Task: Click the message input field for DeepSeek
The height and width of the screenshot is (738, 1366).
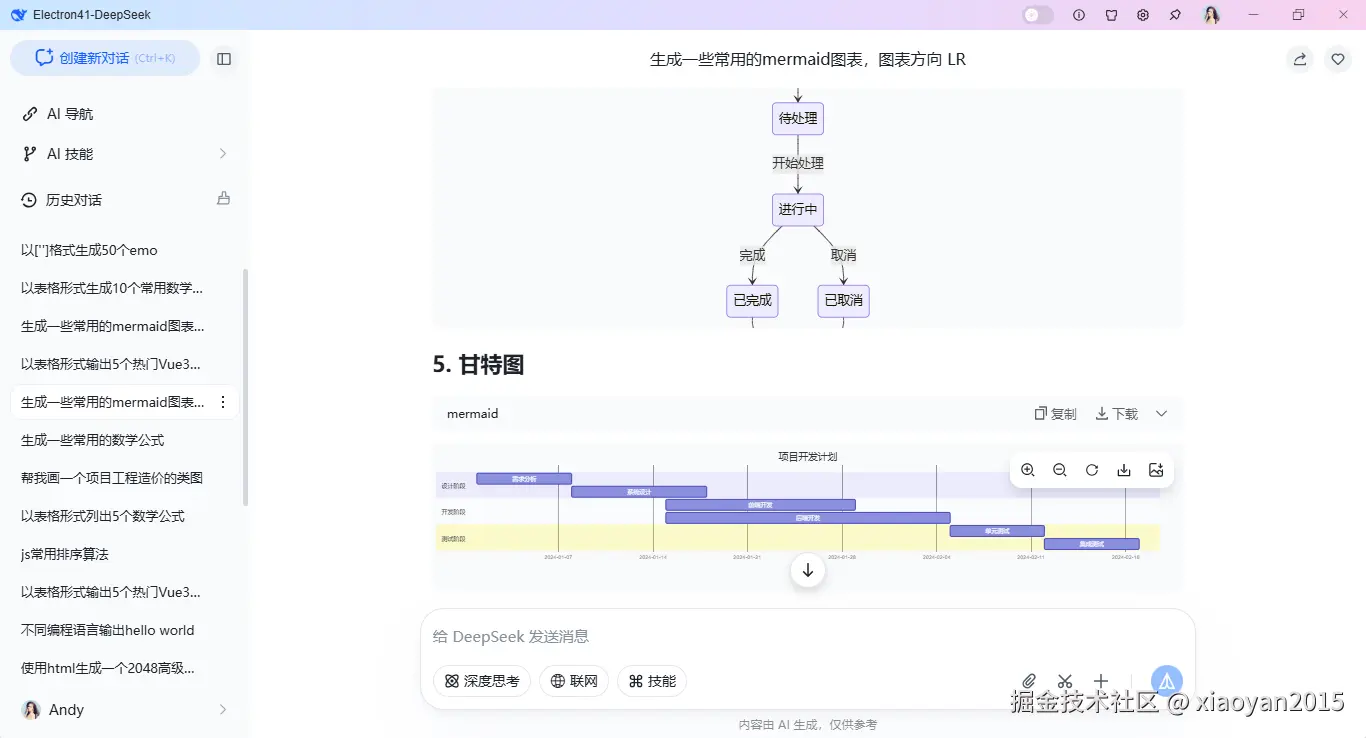Action: [x=700, y=636]
